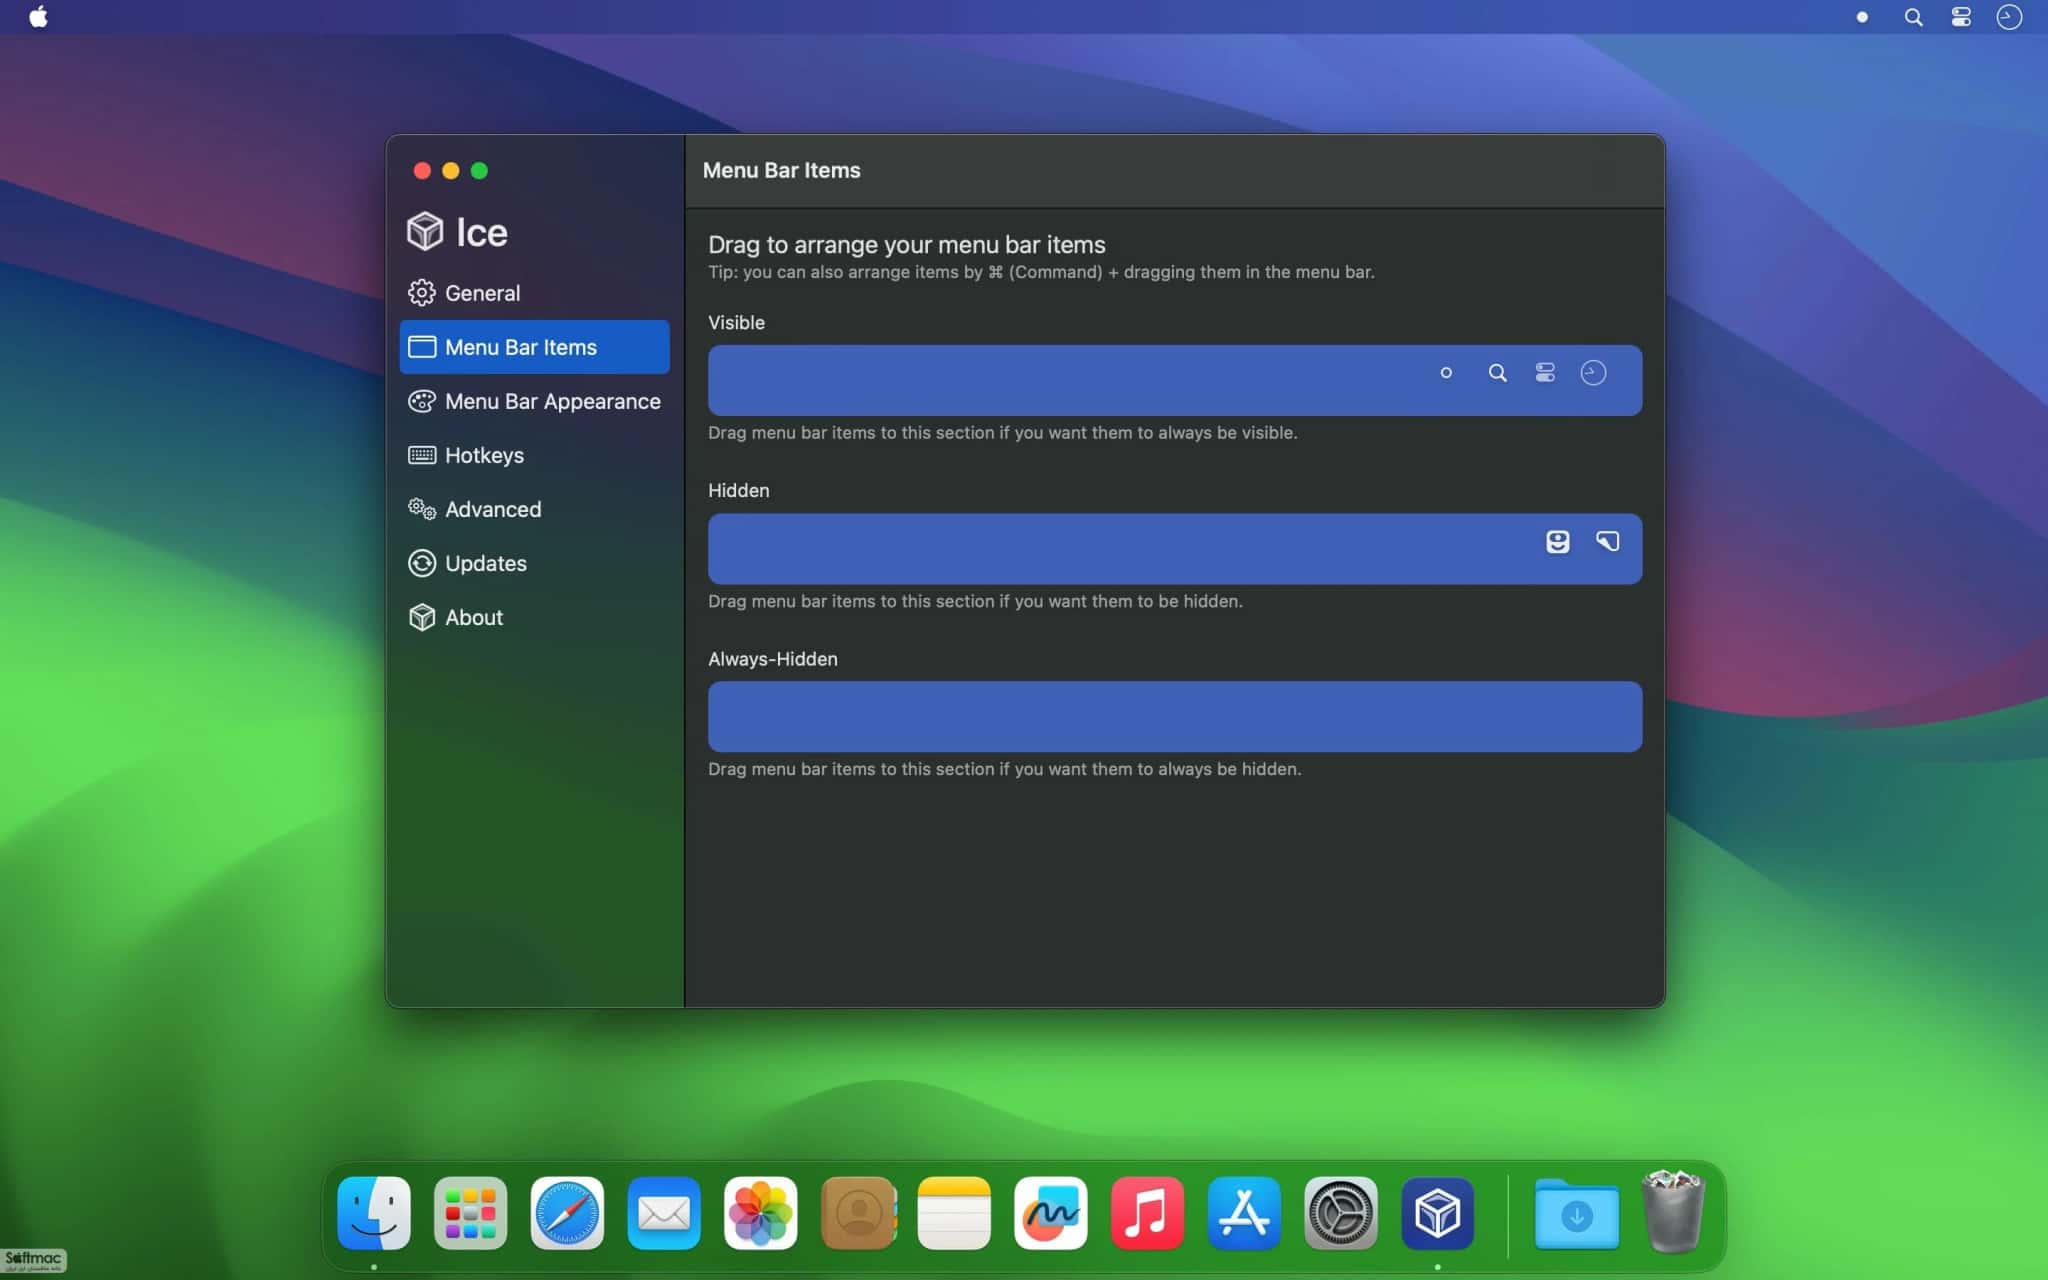Click the Ice cube logo in sidebar
2048x1280 pixels.
(x=425, y=231)
